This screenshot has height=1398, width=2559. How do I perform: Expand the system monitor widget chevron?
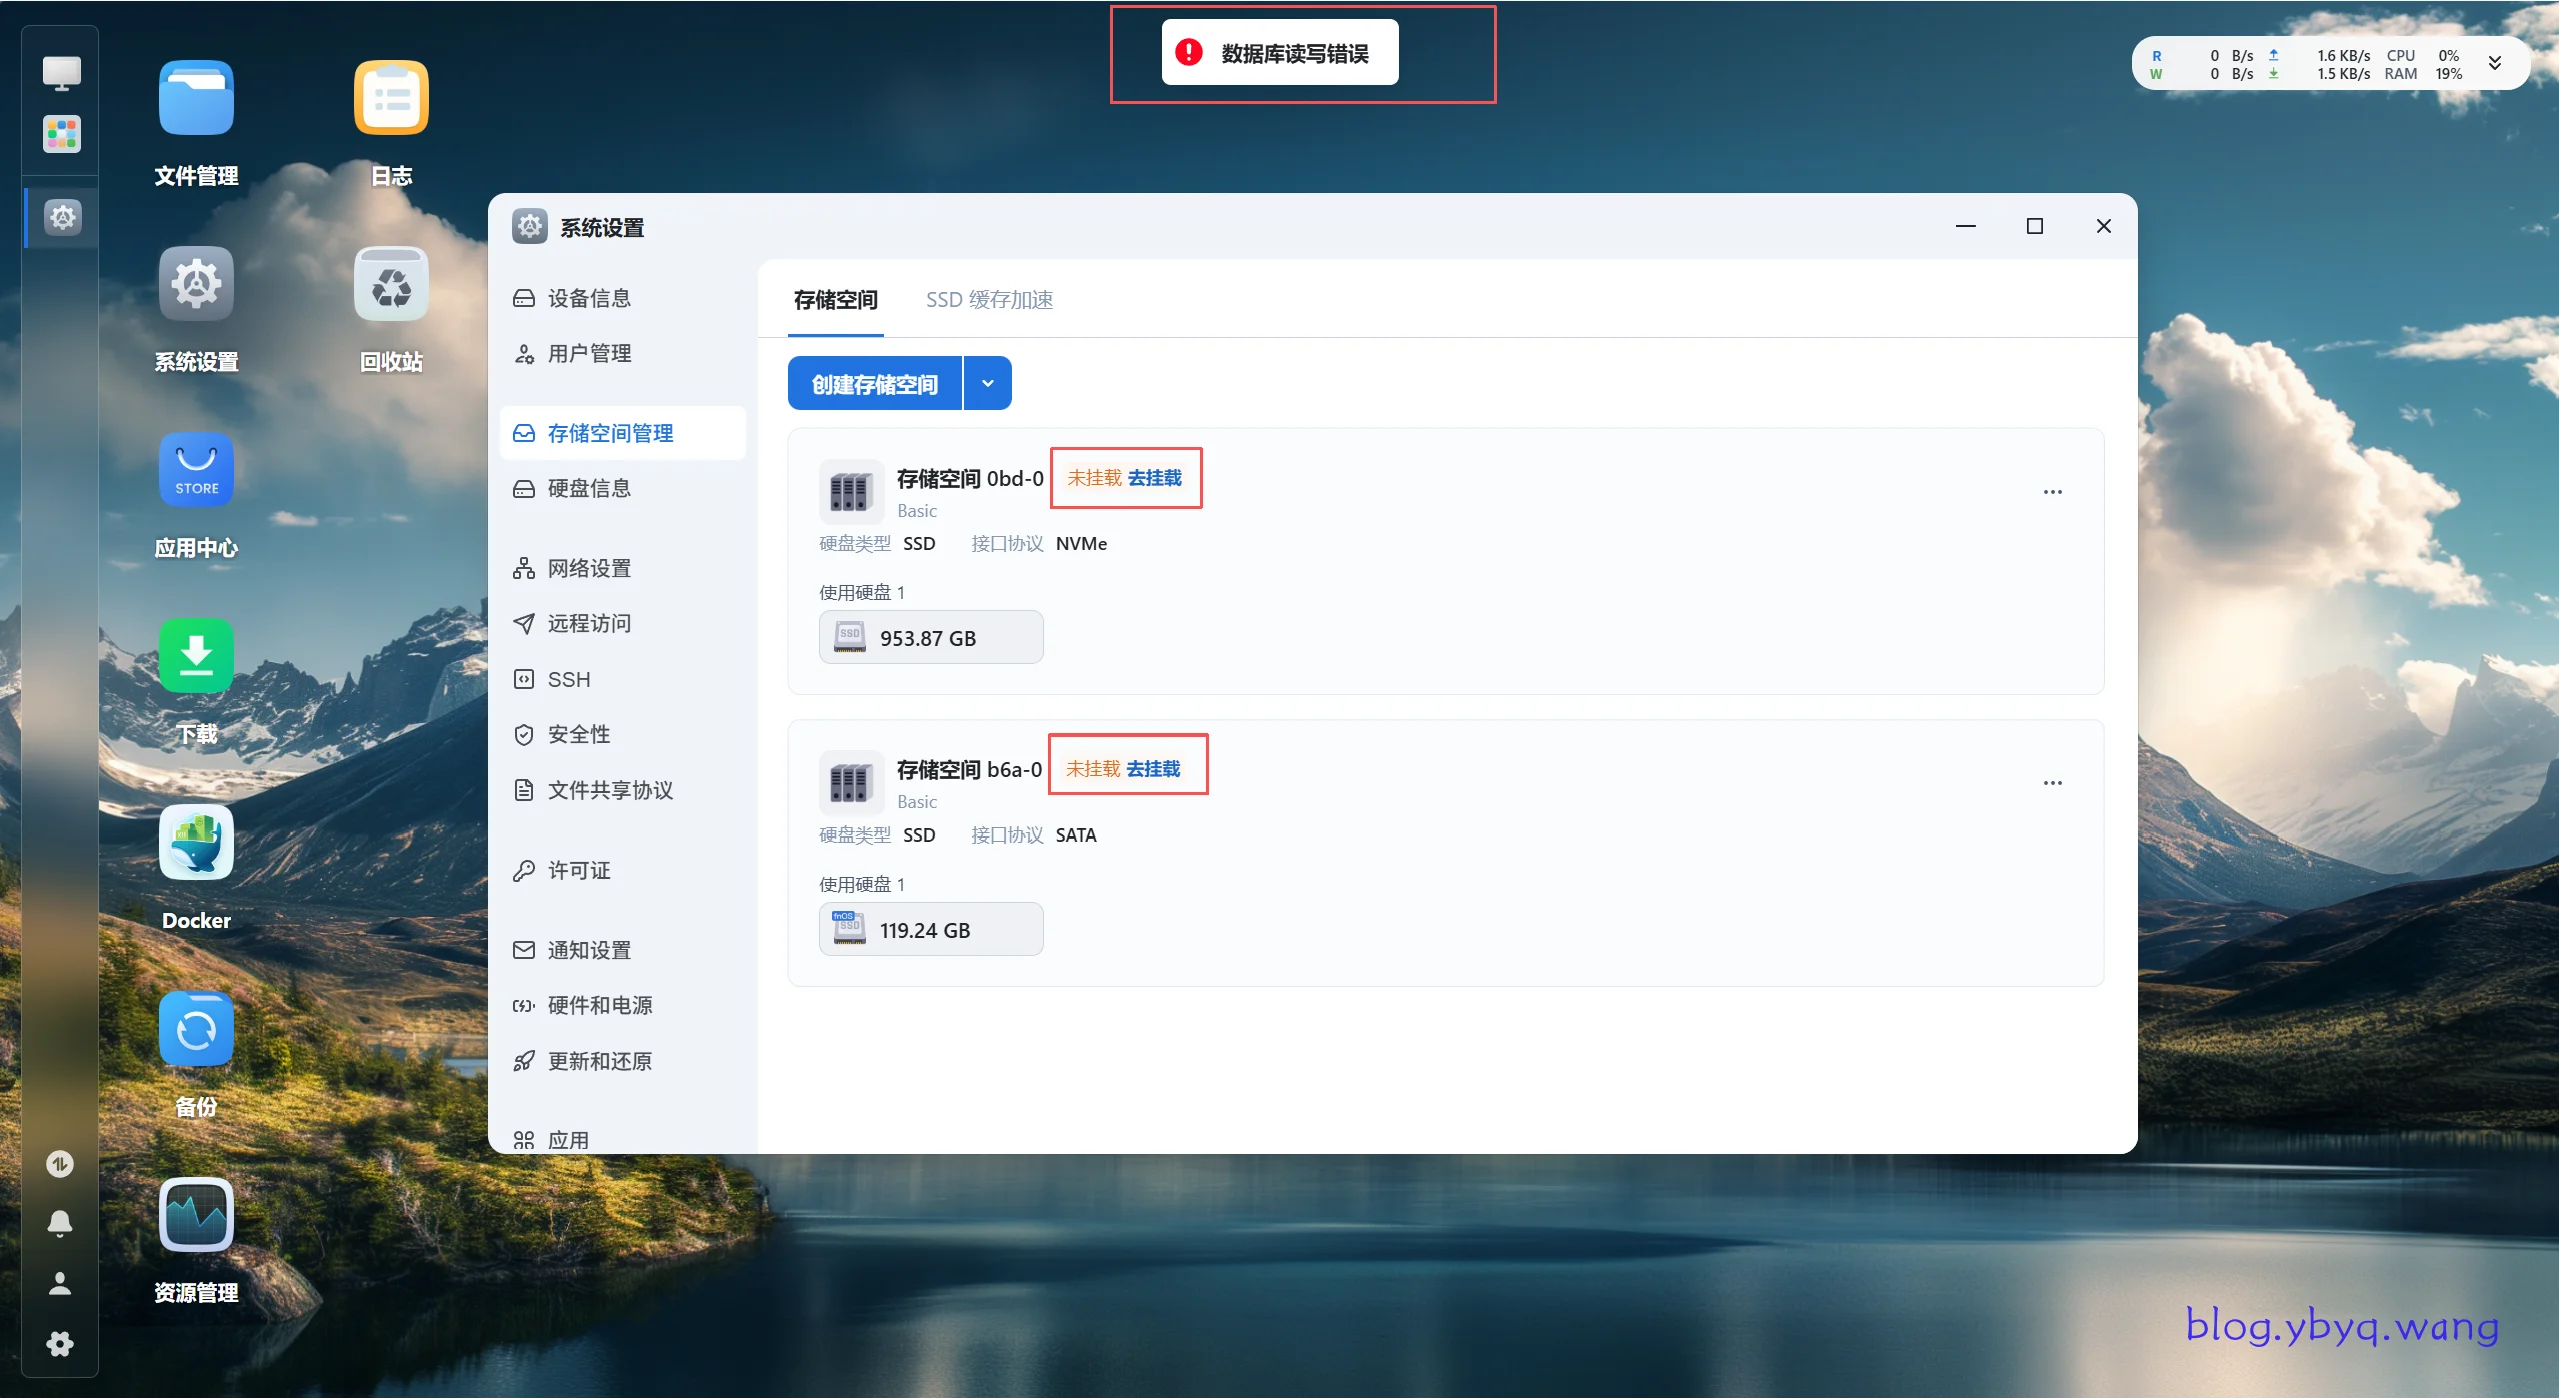(x=2495, y=63)
